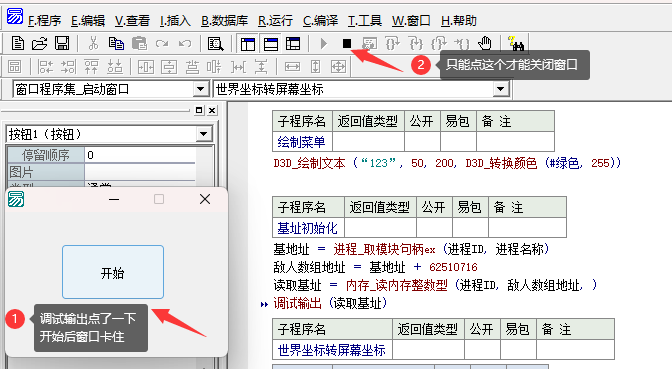This screenshot has height=369, width=672.
Task: Open the W.窗口 menu
Action: (x=411, y=21)
